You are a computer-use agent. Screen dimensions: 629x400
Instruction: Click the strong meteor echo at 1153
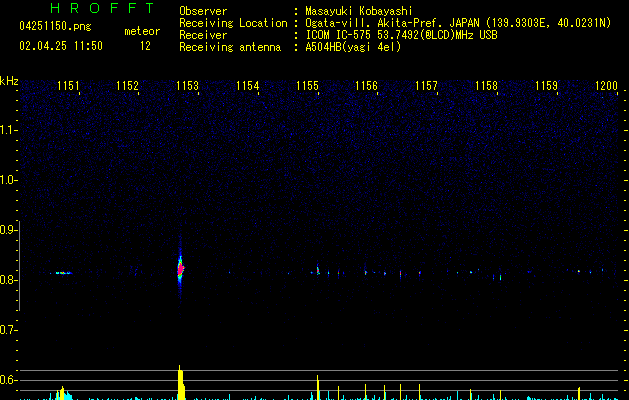[180, 268]
